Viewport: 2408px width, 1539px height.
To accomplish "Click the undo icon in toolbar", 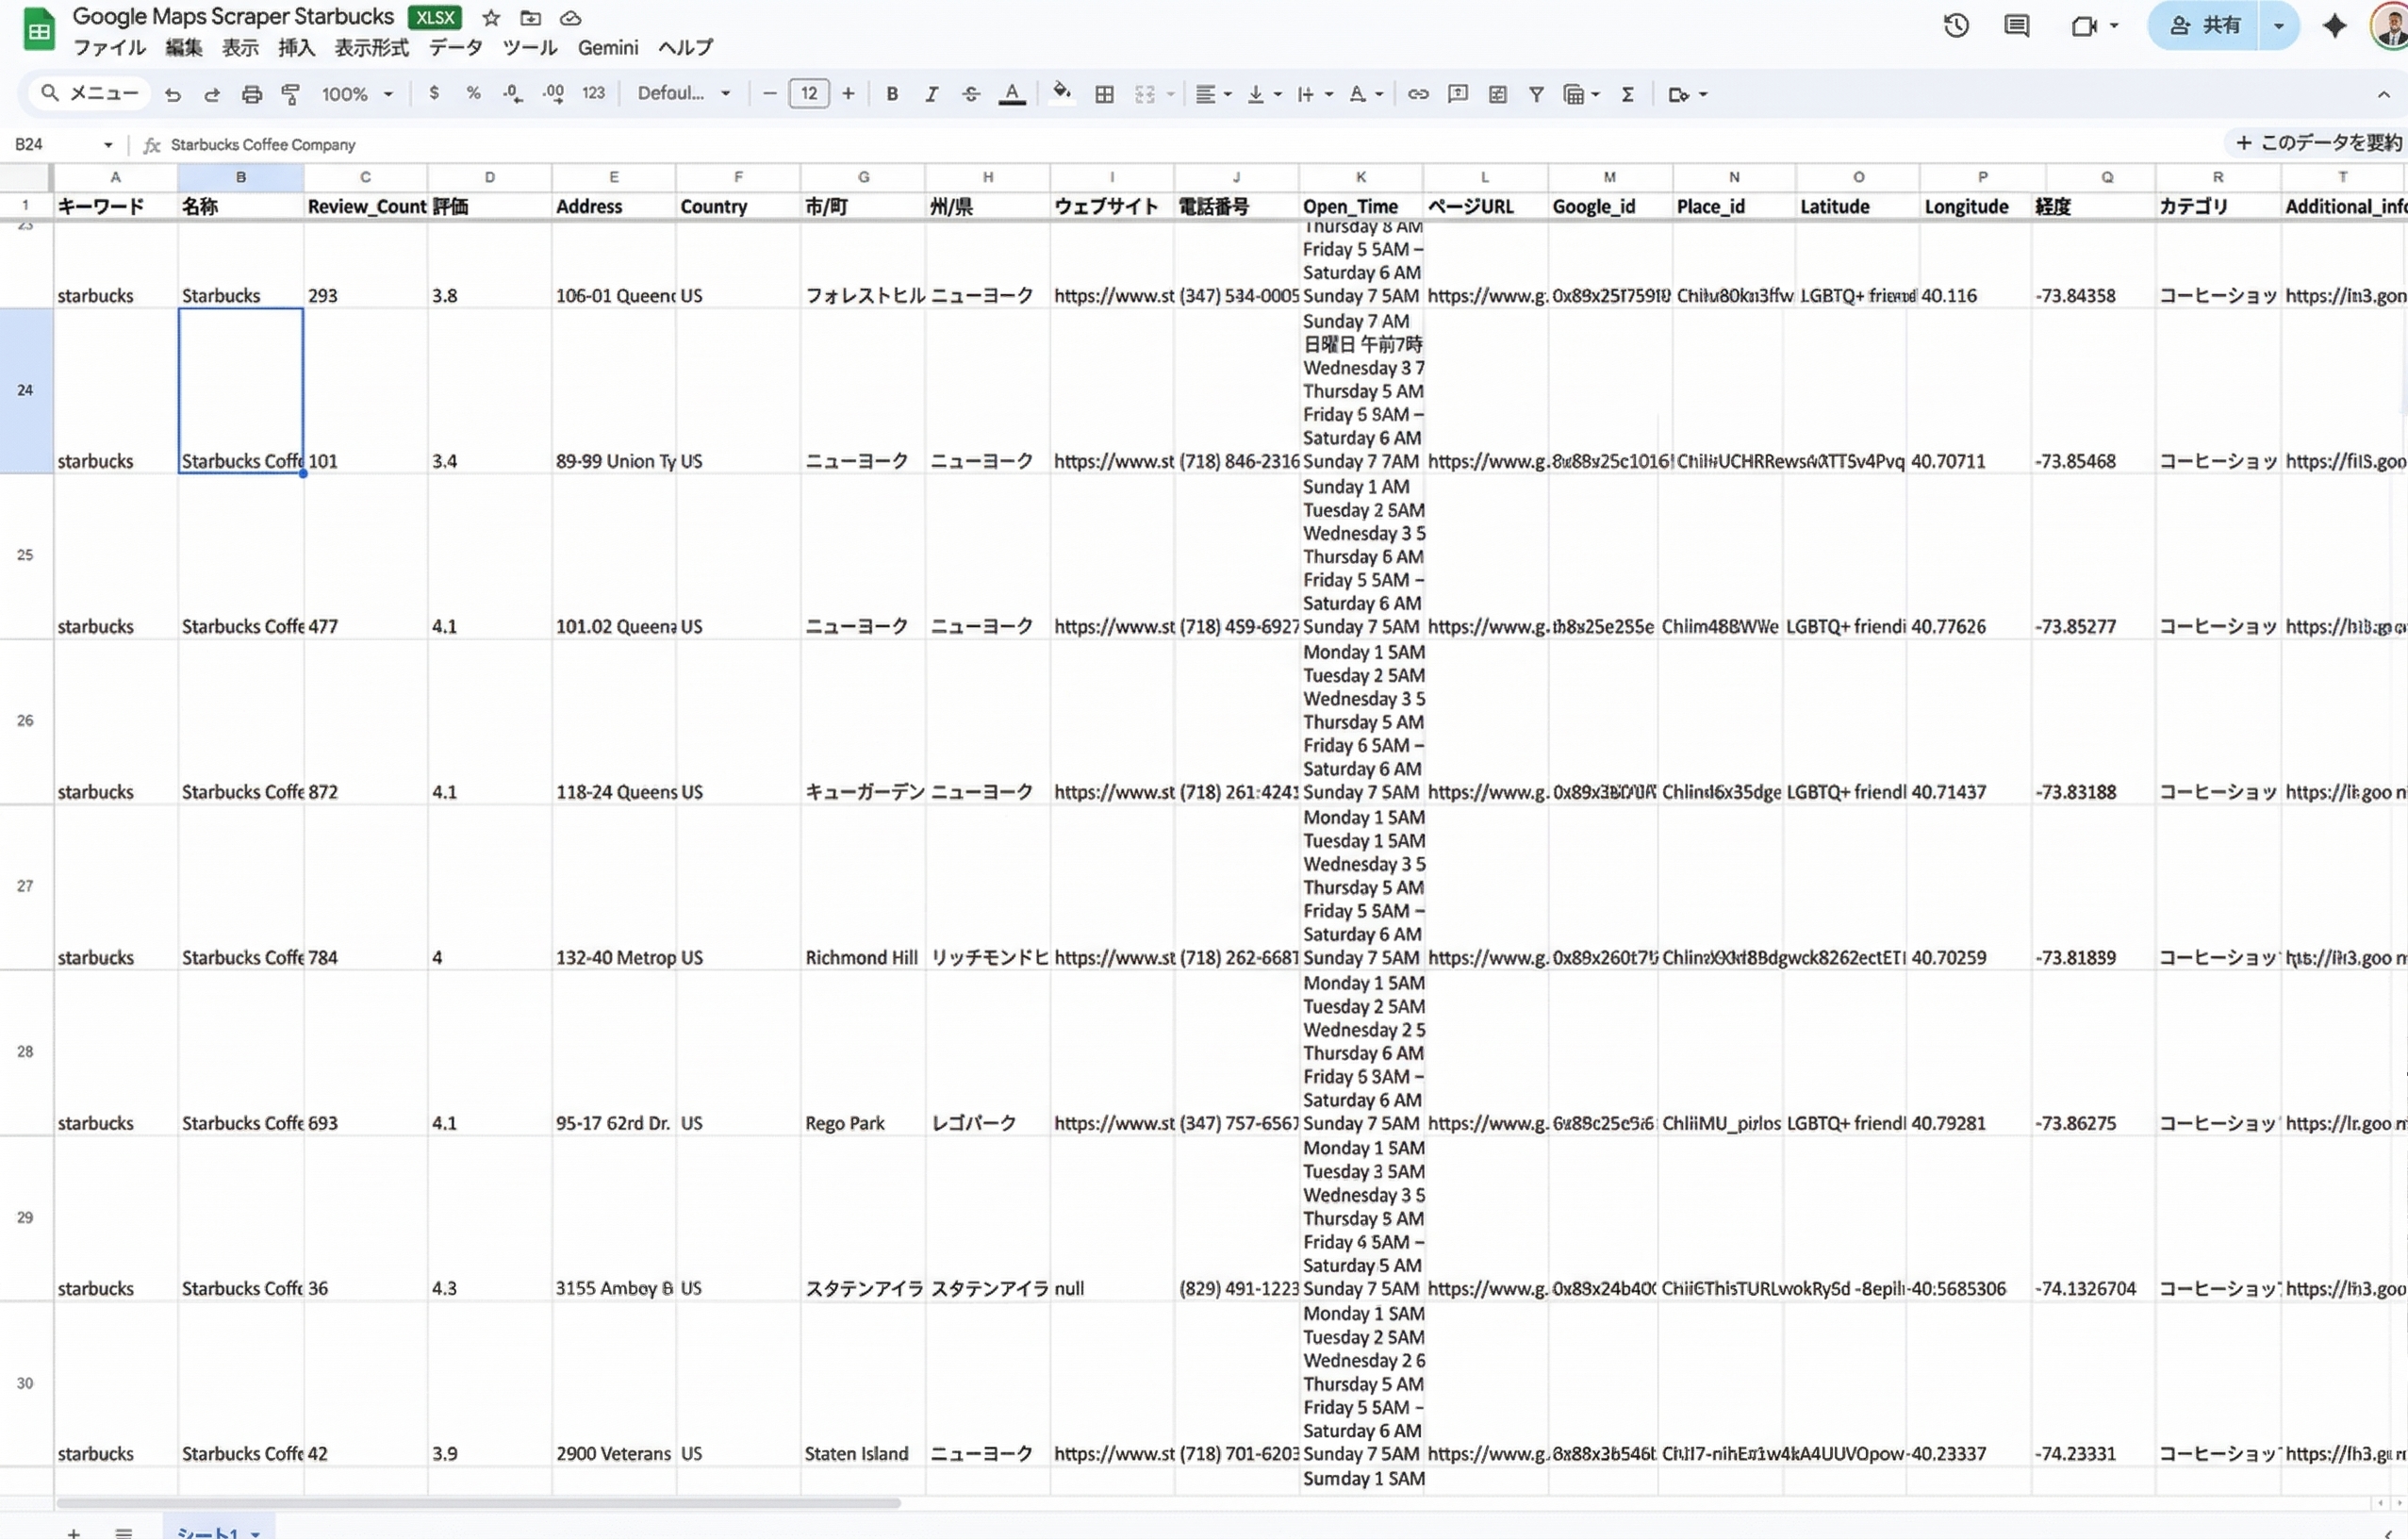I will tap(173, 94).
